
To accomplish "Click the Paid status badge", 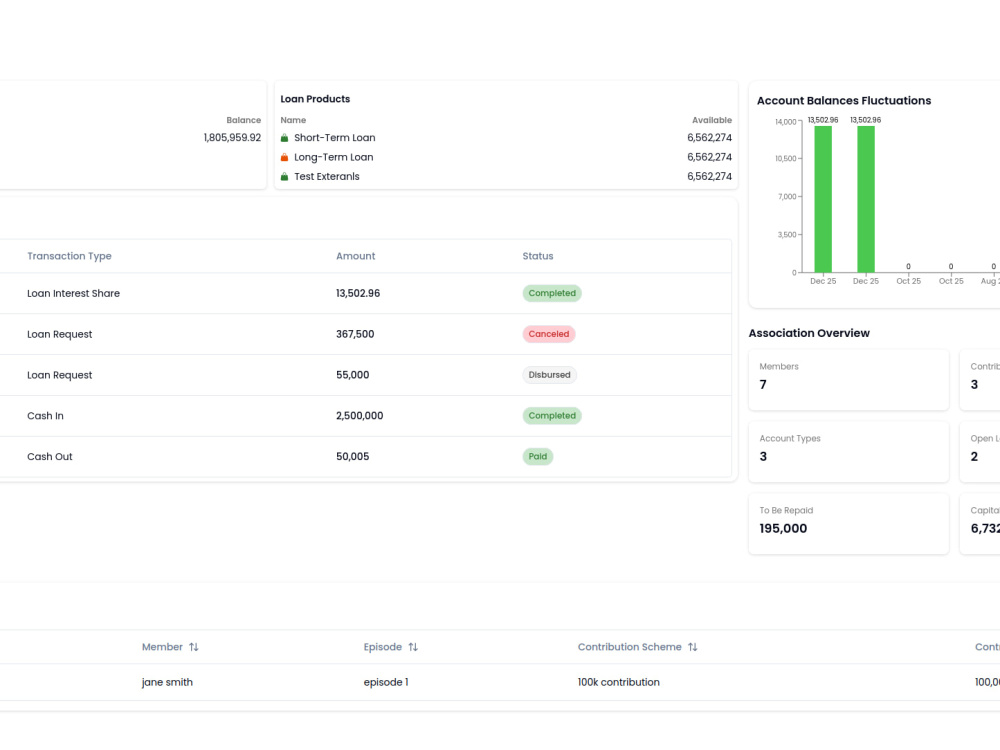I will click(538, 457).
